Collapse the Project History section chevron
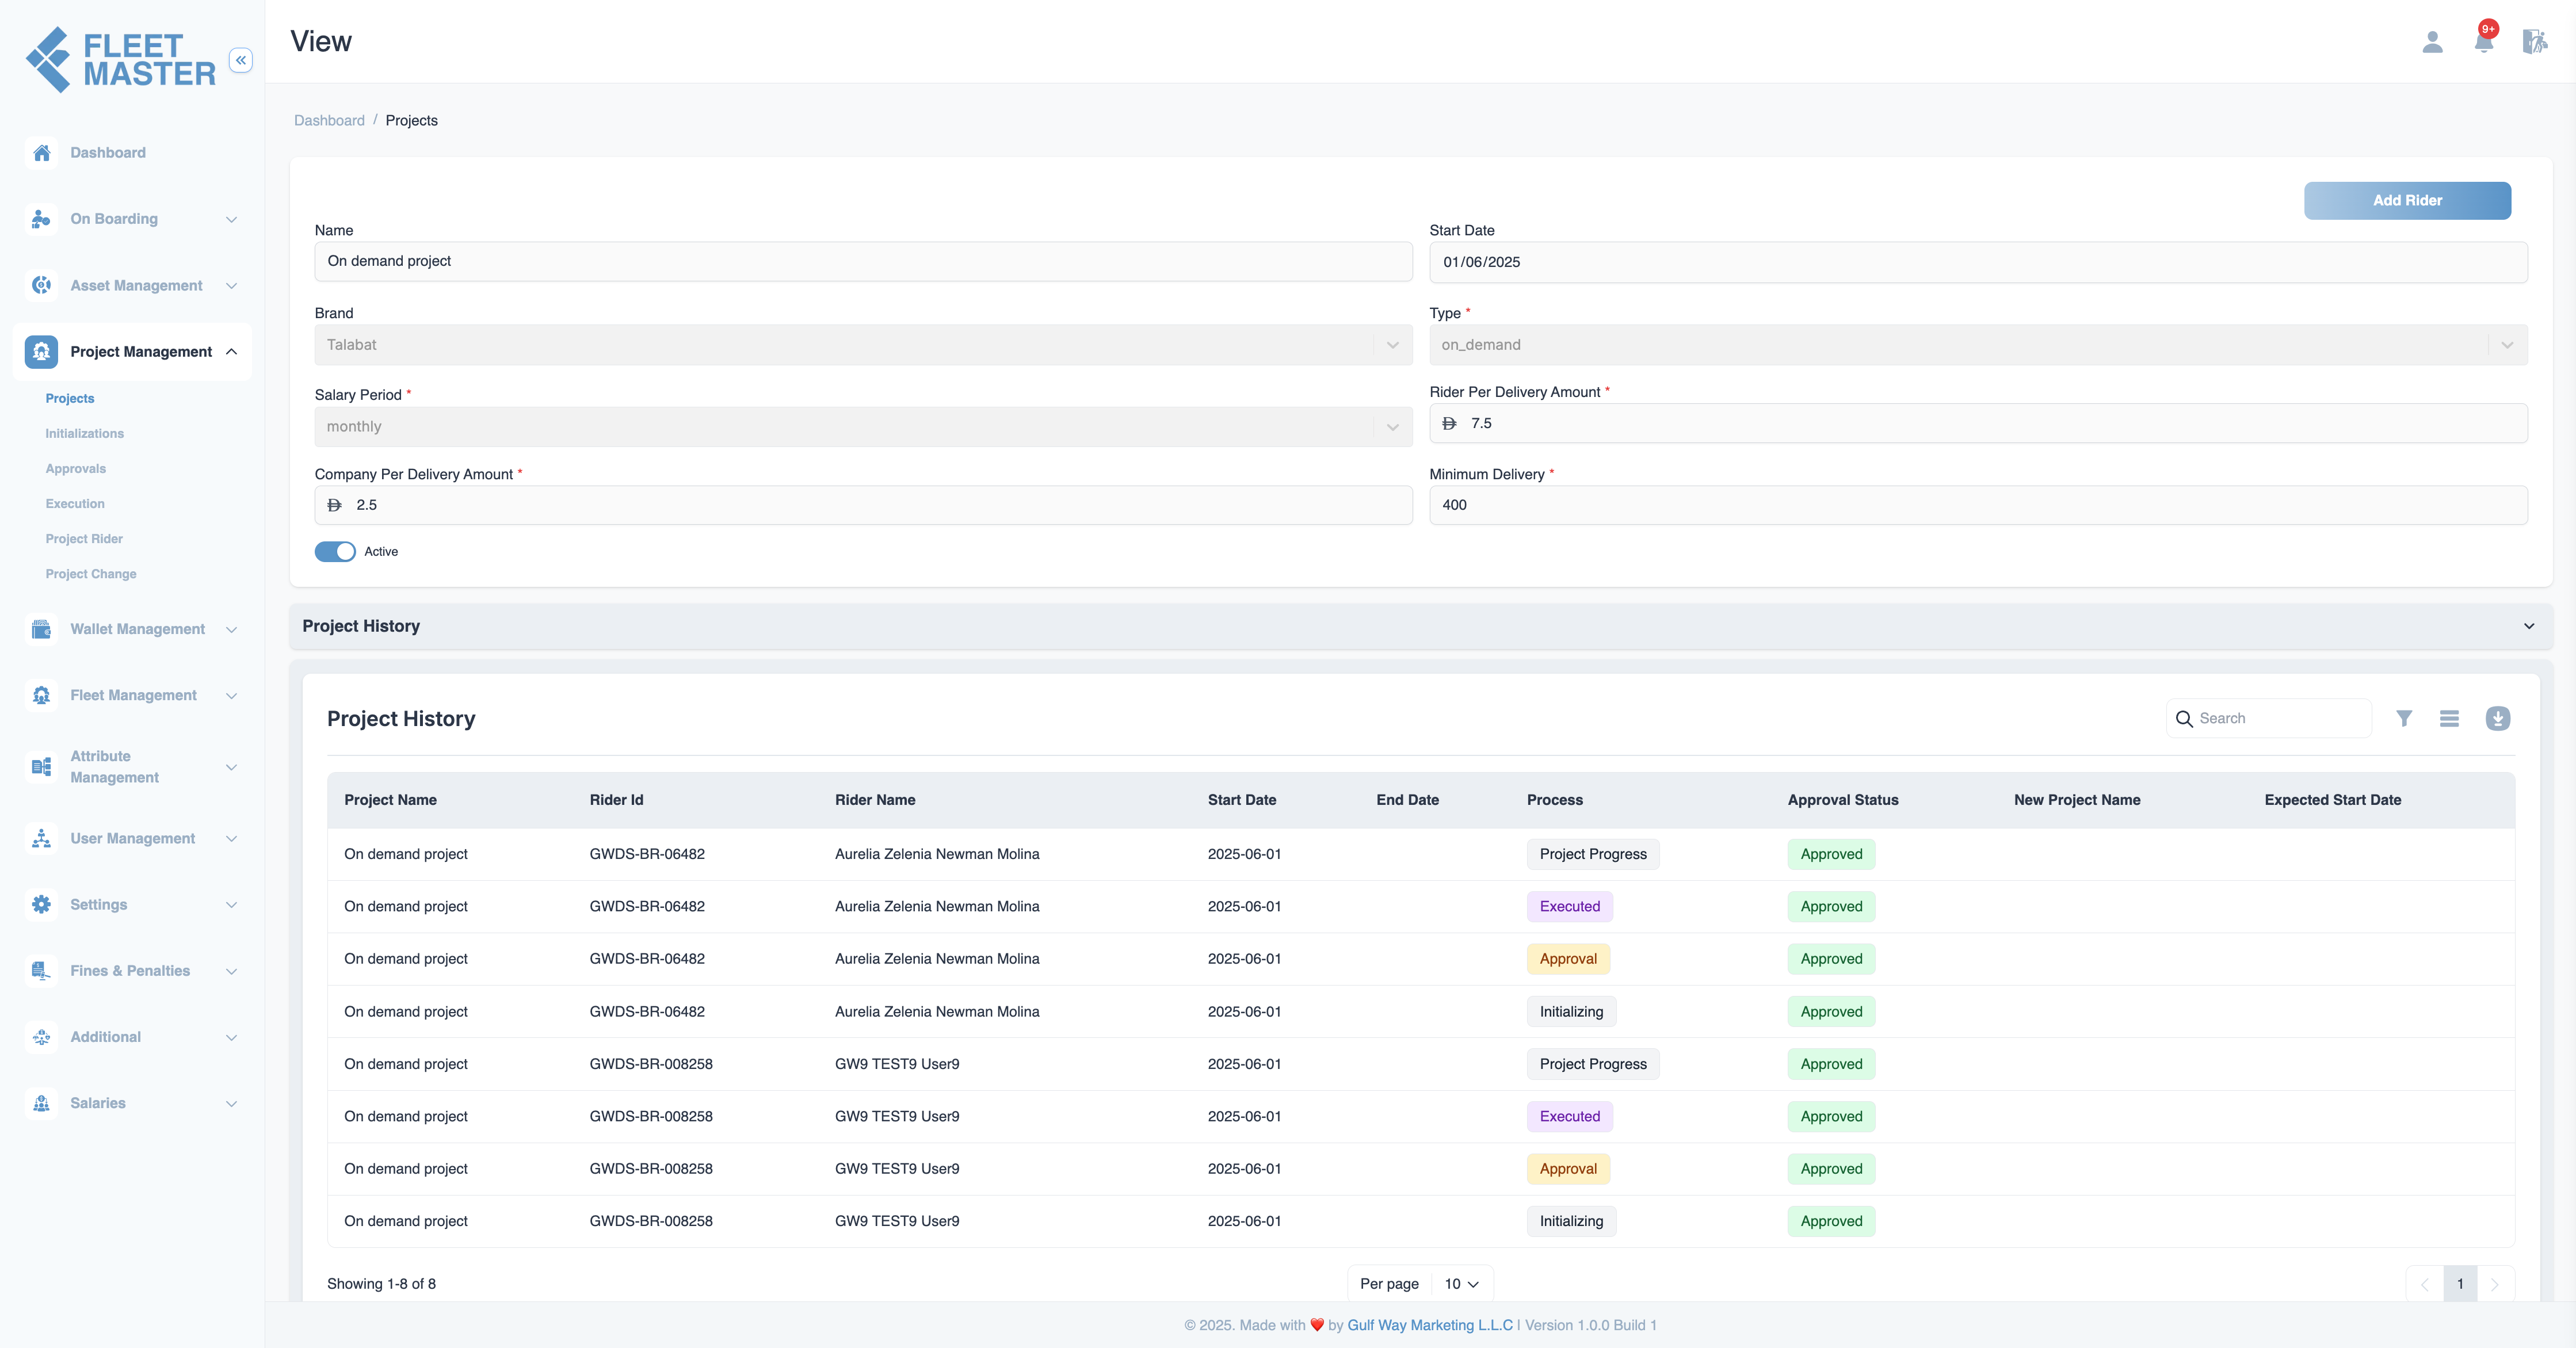Image resolution: width=2576 pixels, height=1348 pixels. point(2529,626)
